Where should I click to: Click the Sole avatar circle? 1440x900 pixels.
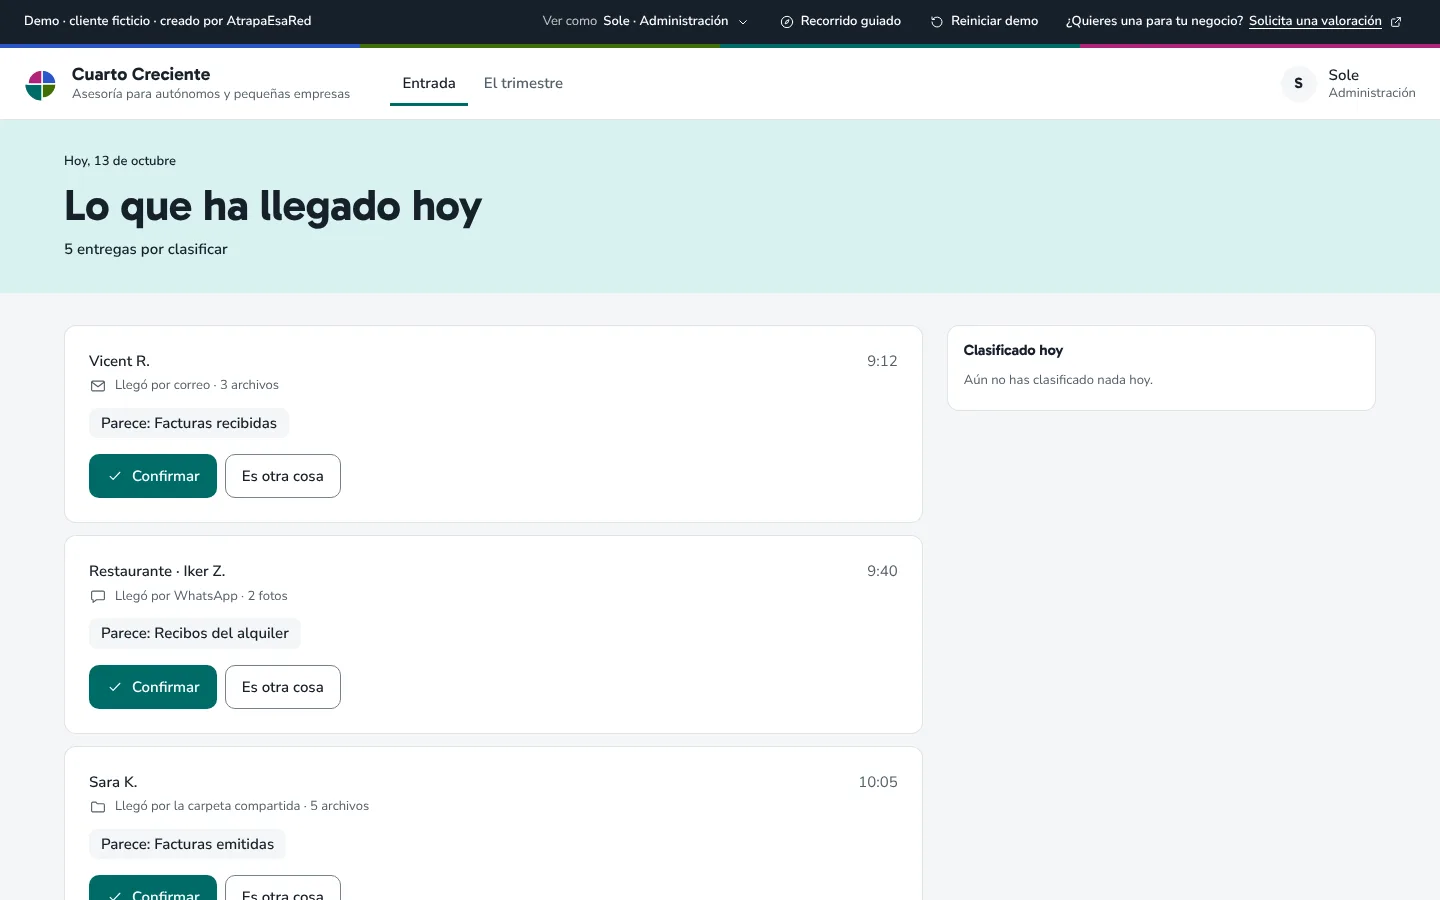[x=1299, y=83]
